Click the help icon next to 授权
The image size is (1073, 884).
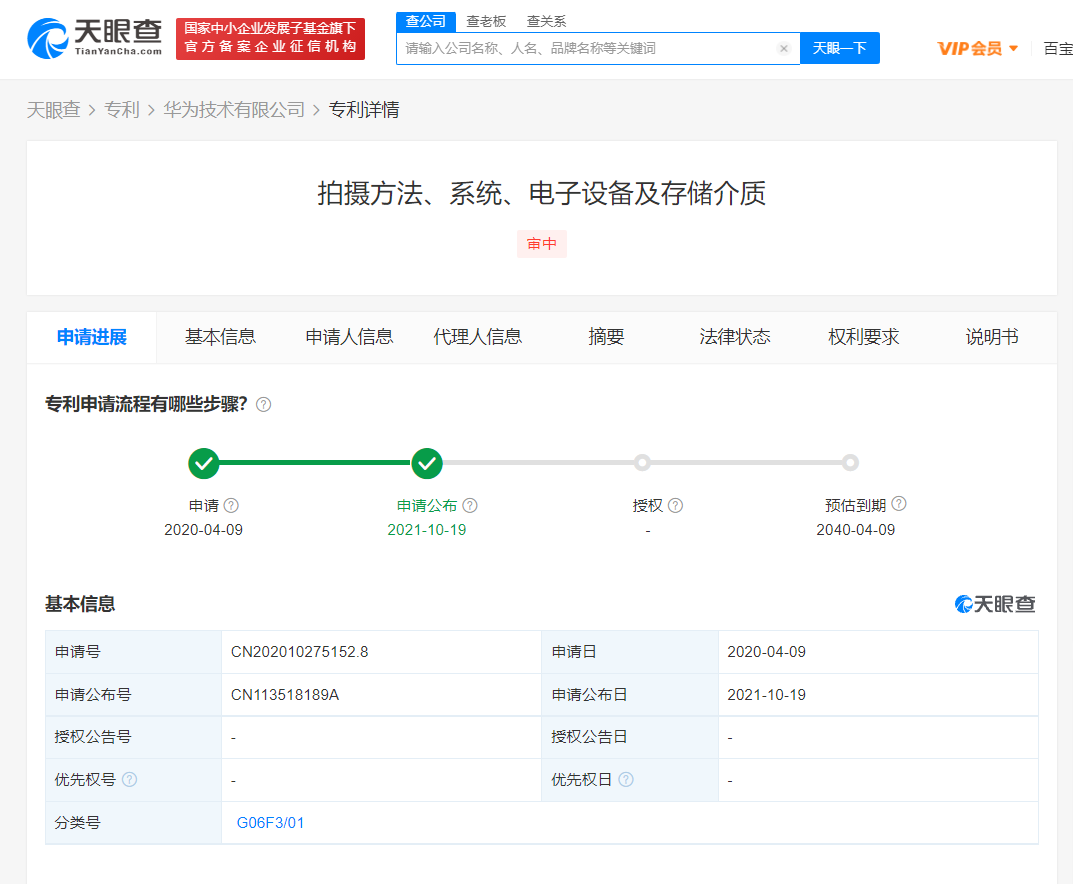coord(676,506)
